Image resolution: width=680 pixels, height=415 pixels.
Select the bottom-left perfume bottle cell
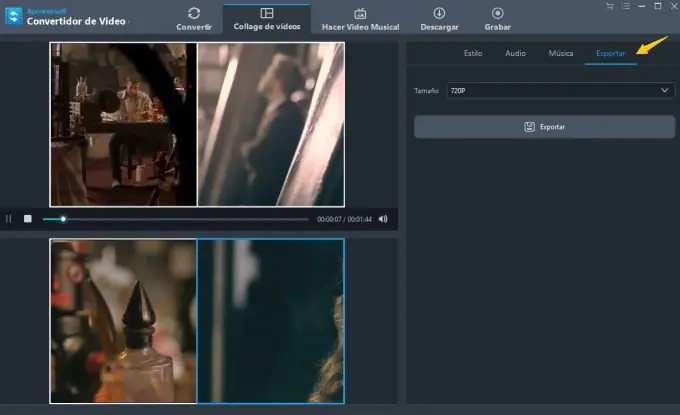123,321
